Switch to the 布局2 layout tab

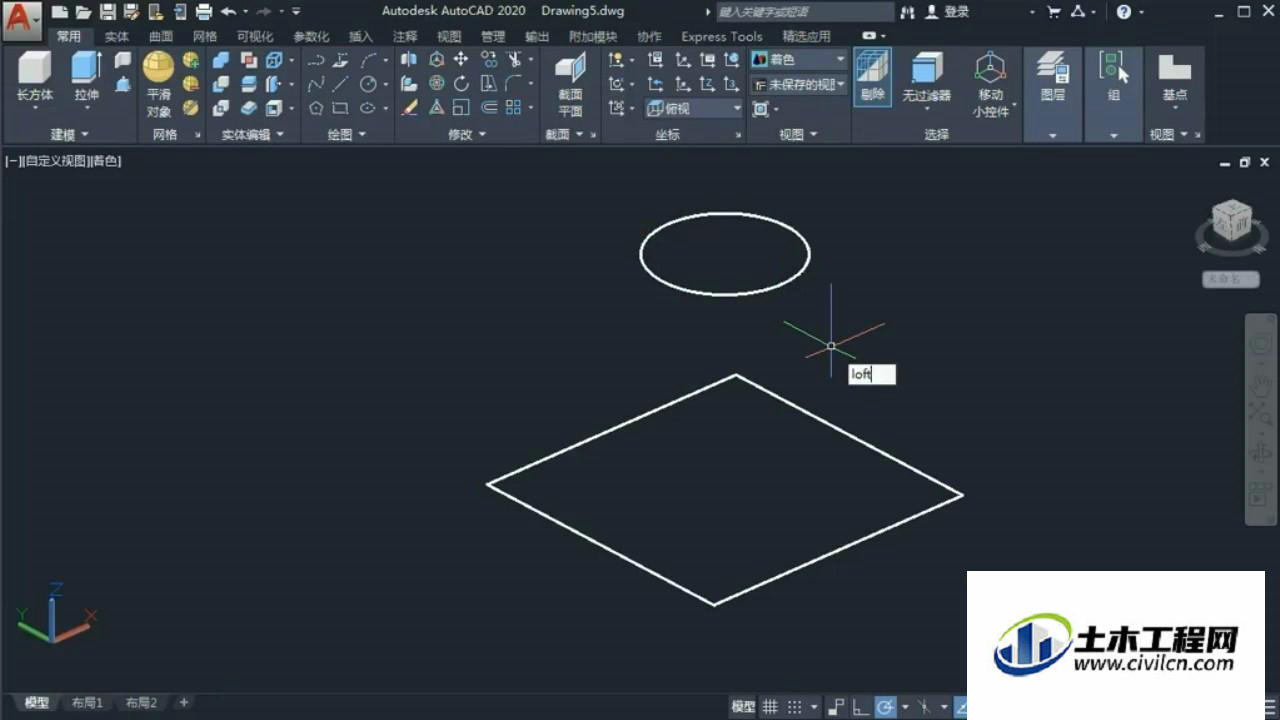coord(141,703)
